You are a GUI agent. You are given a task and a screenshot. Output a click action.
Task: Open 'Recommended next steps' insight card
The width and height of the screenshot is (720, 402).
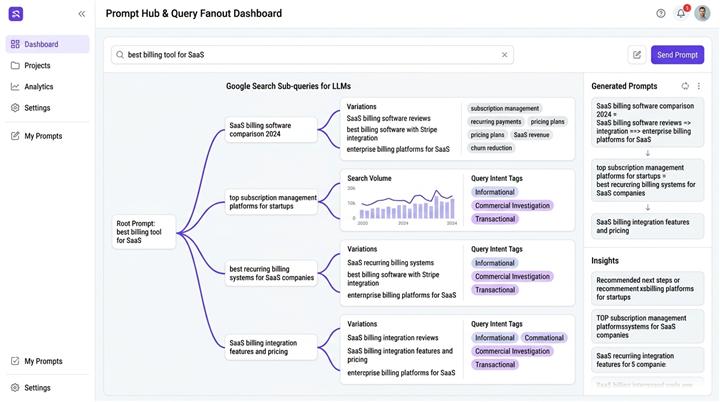pos(647,289)
